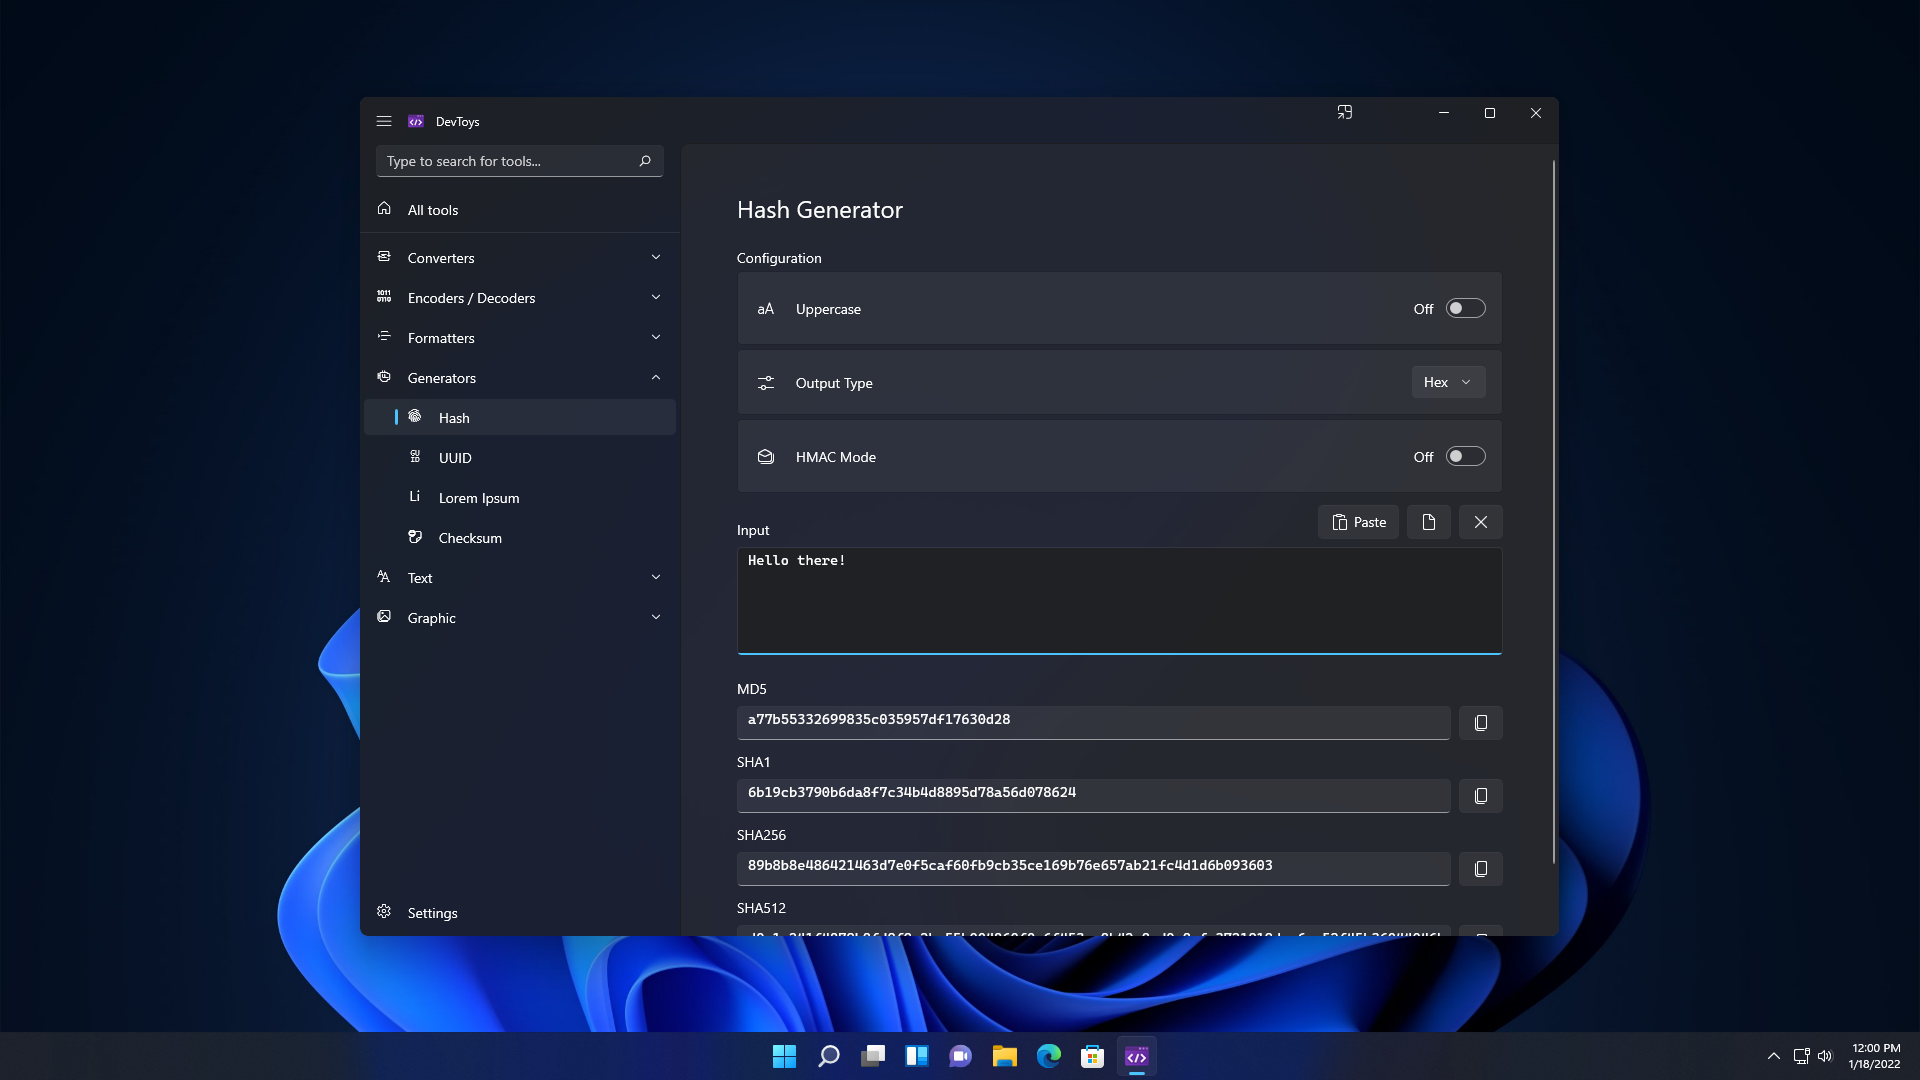The width and height of the screenshot is (1920, 1080).
Task: Open Microsoft Edge from the taskbar
Action: [1048, 1056]
